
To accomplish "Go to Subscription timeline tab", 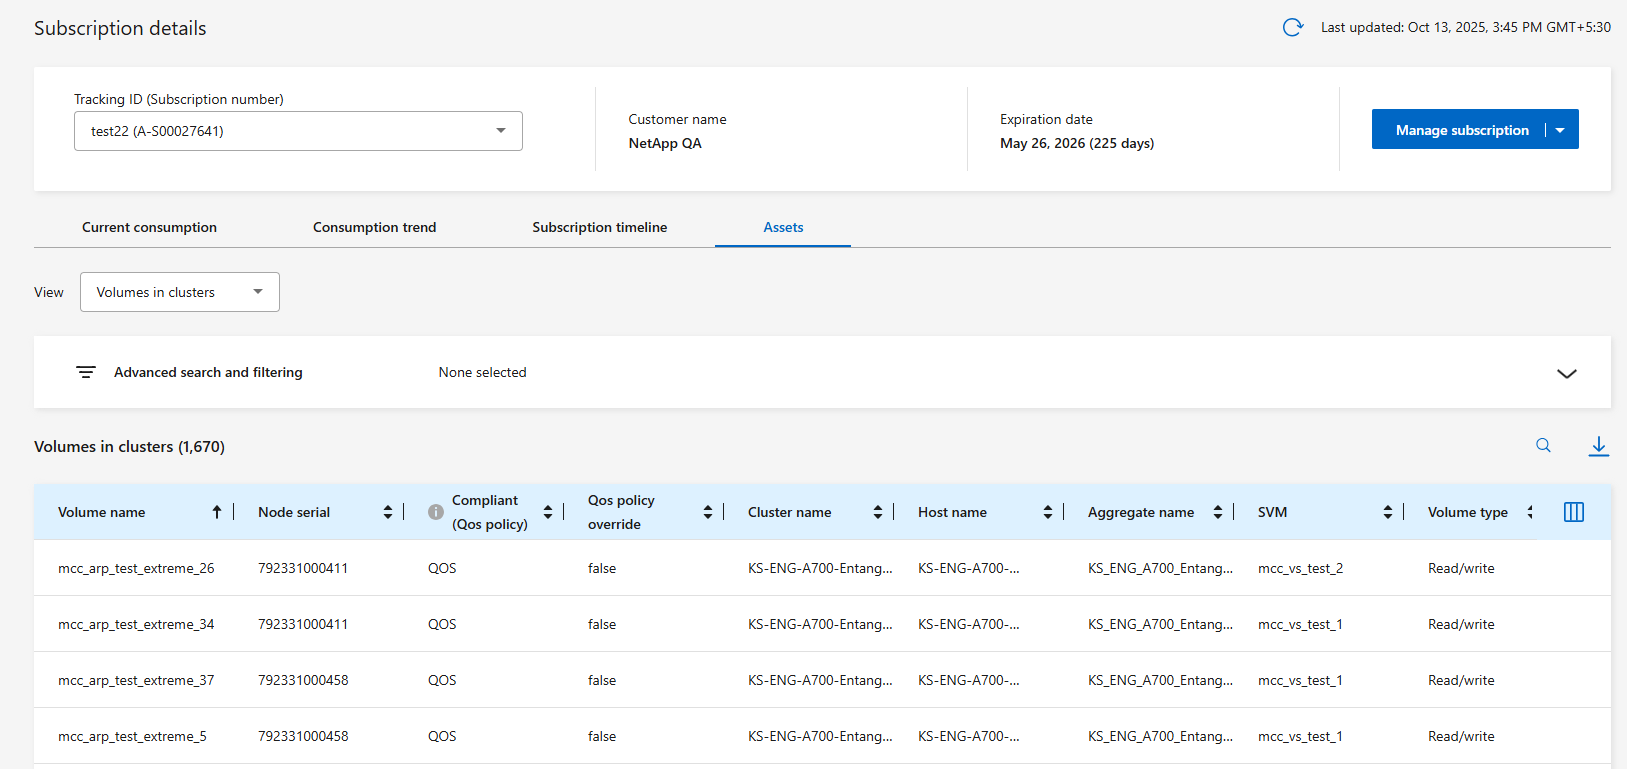I will 599,227.
